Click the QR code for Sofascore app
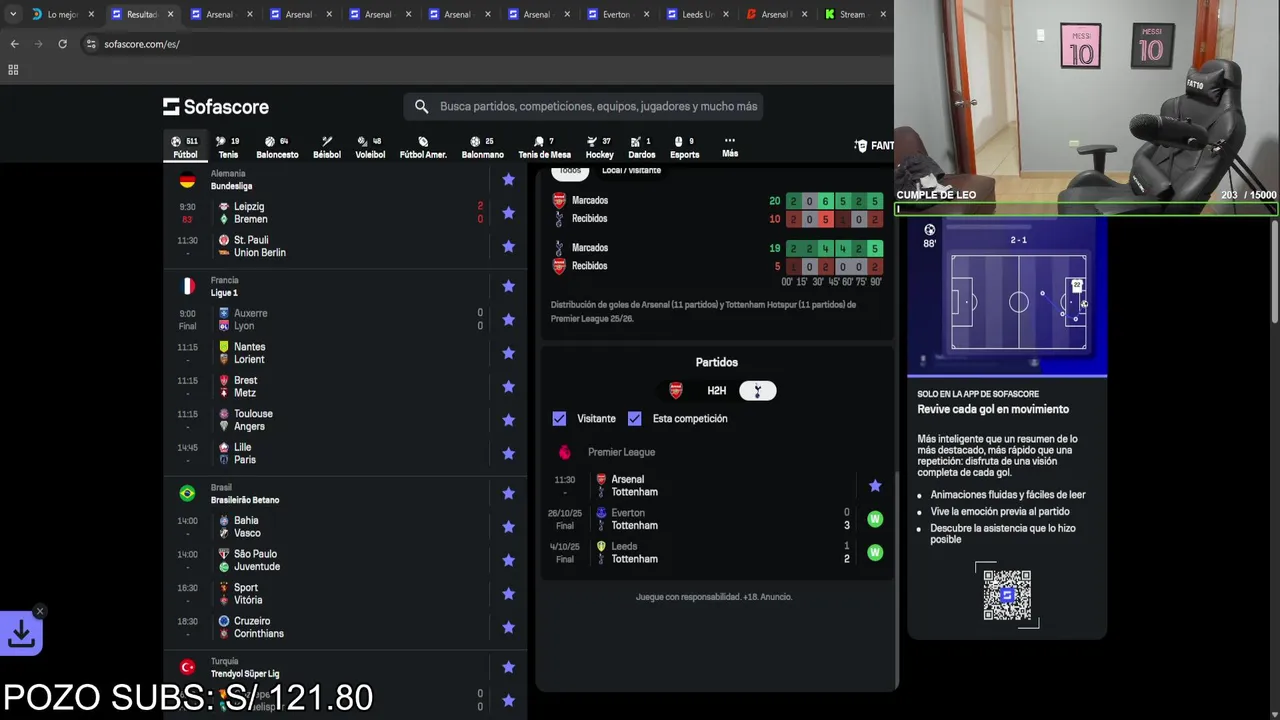The image size is (1280, 720). coord(1007,595)
